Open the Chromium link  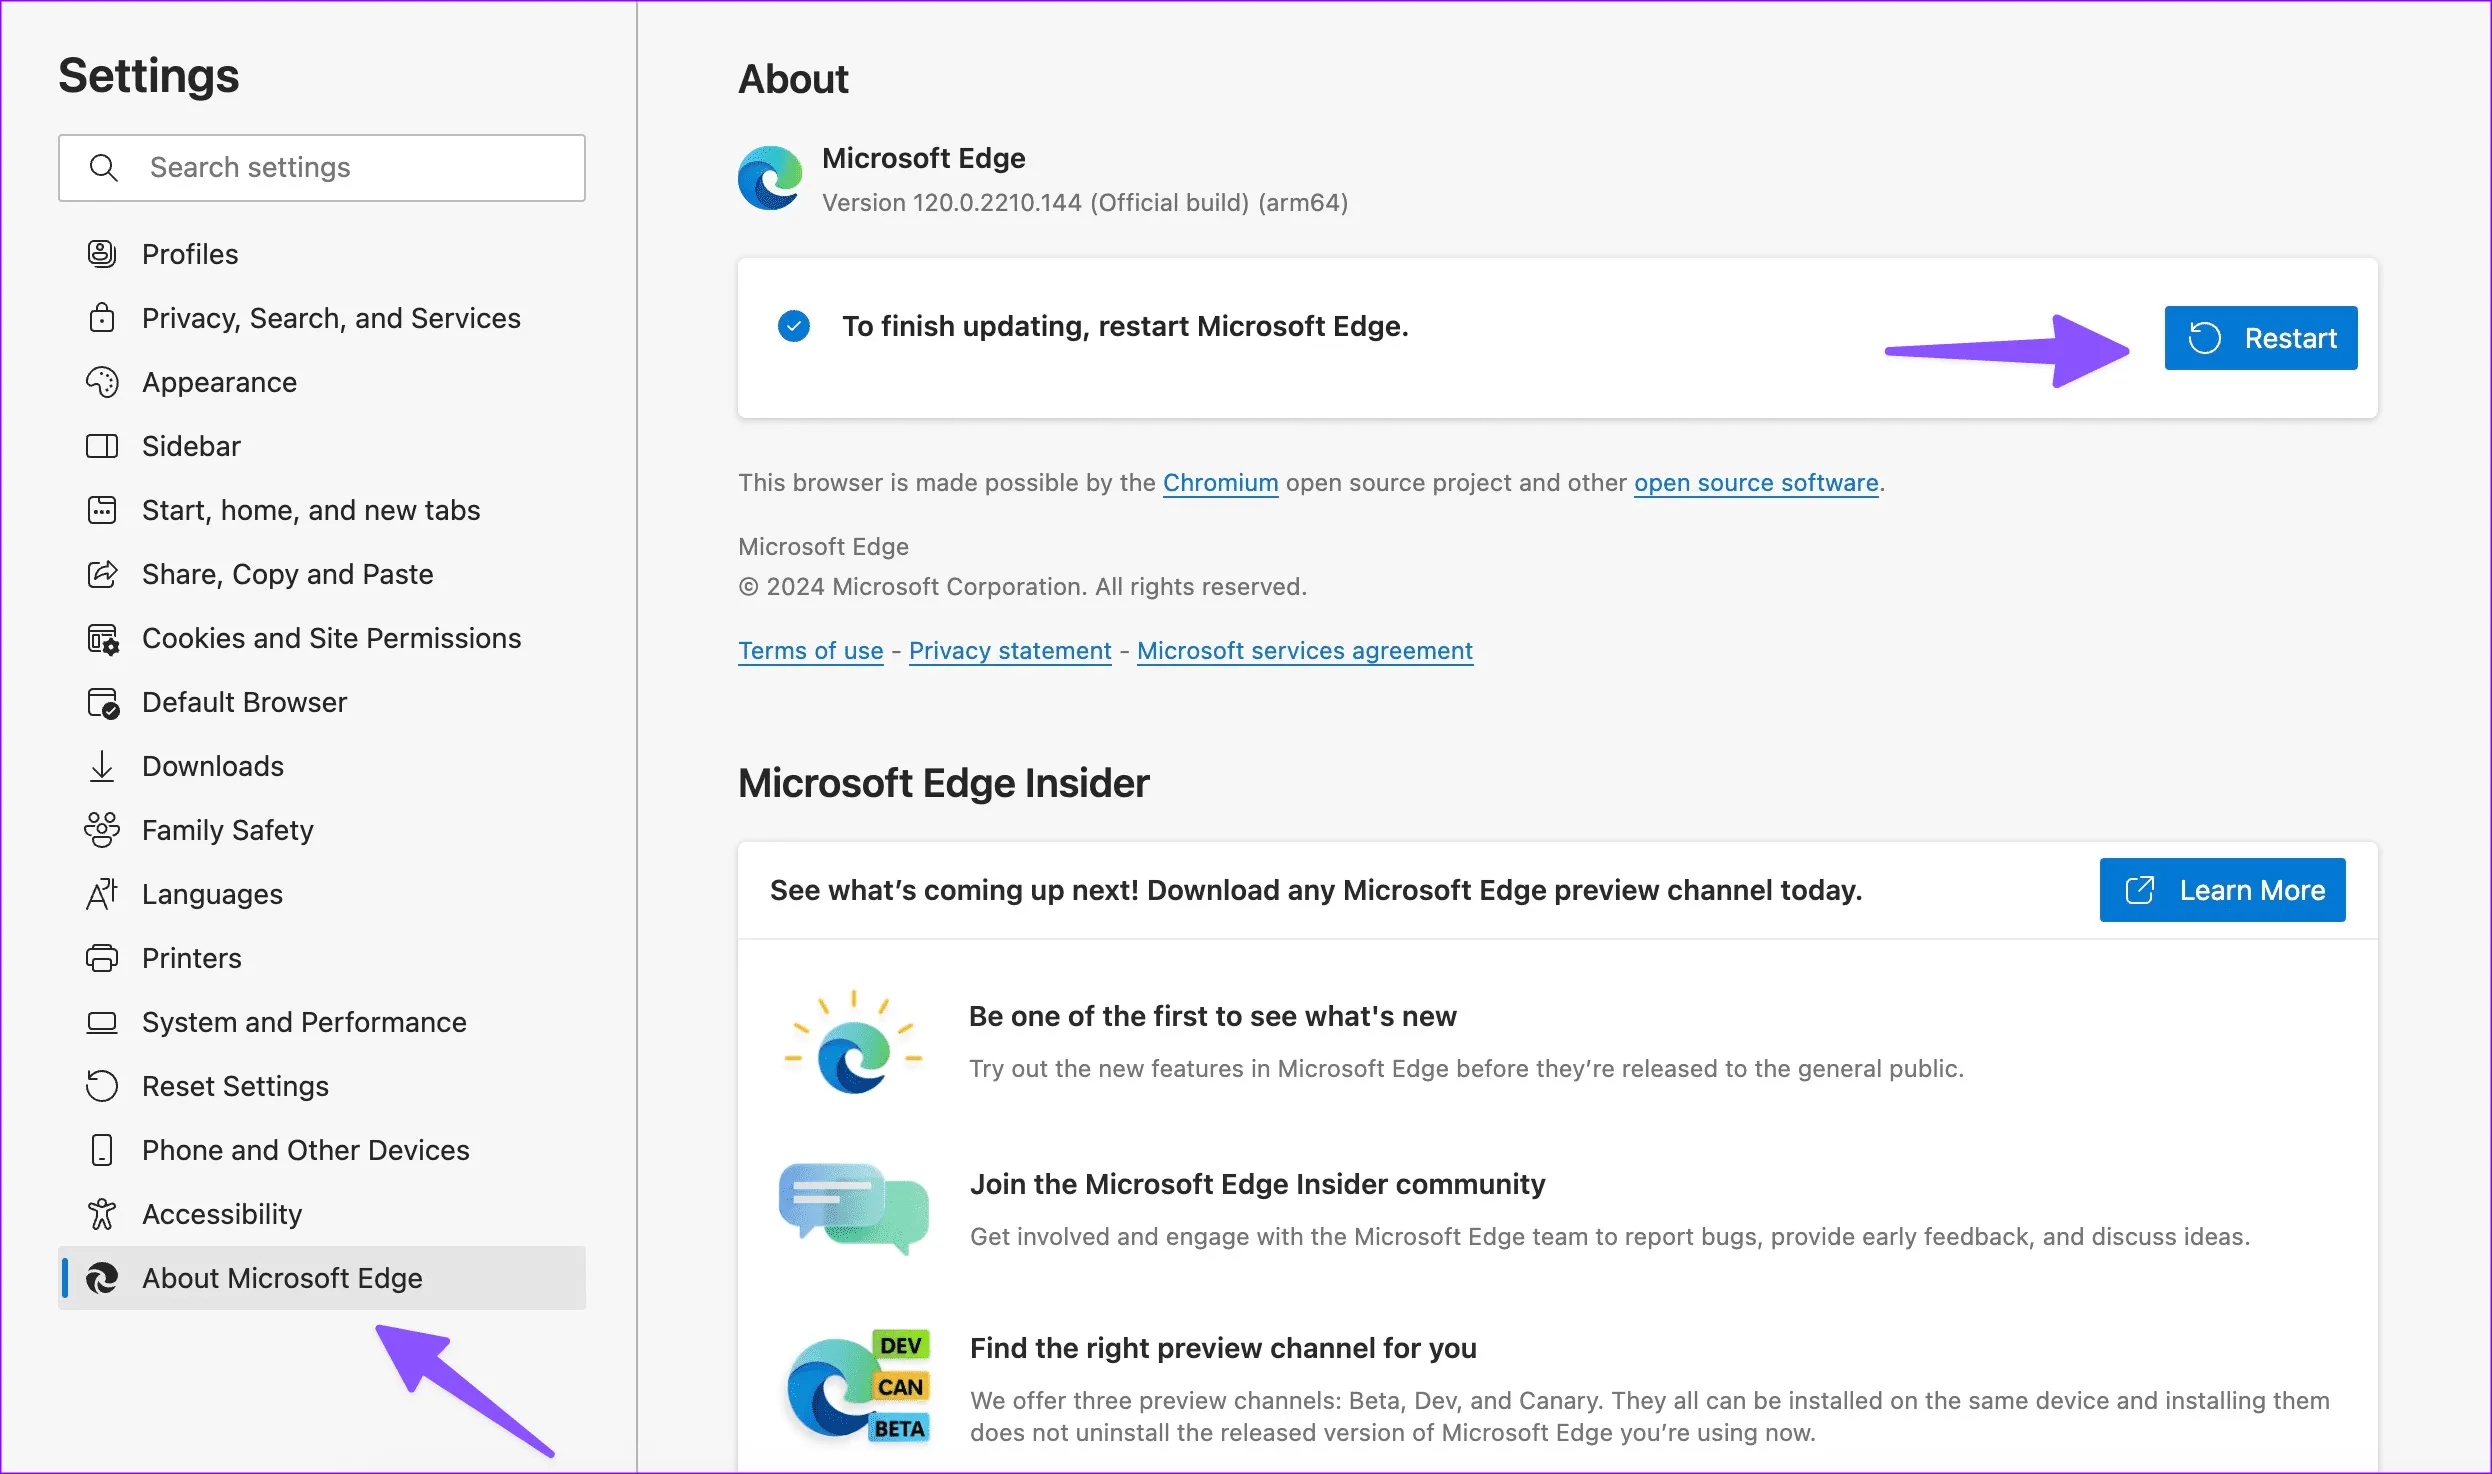1220,483
